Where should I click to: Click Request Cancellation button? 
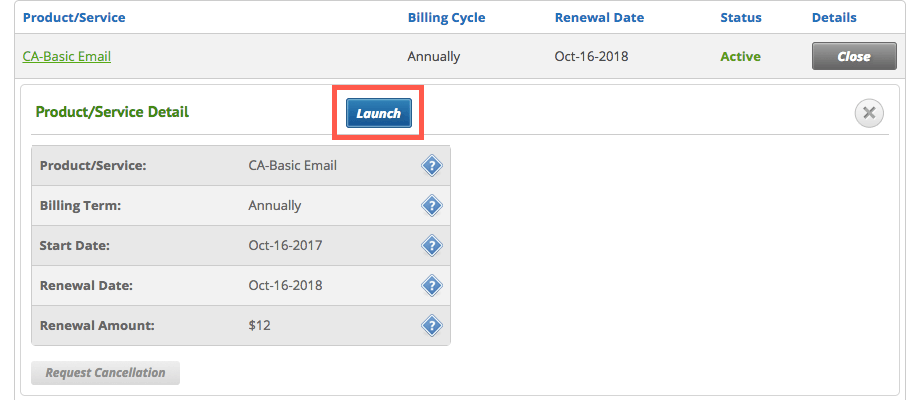coord(105,373)
